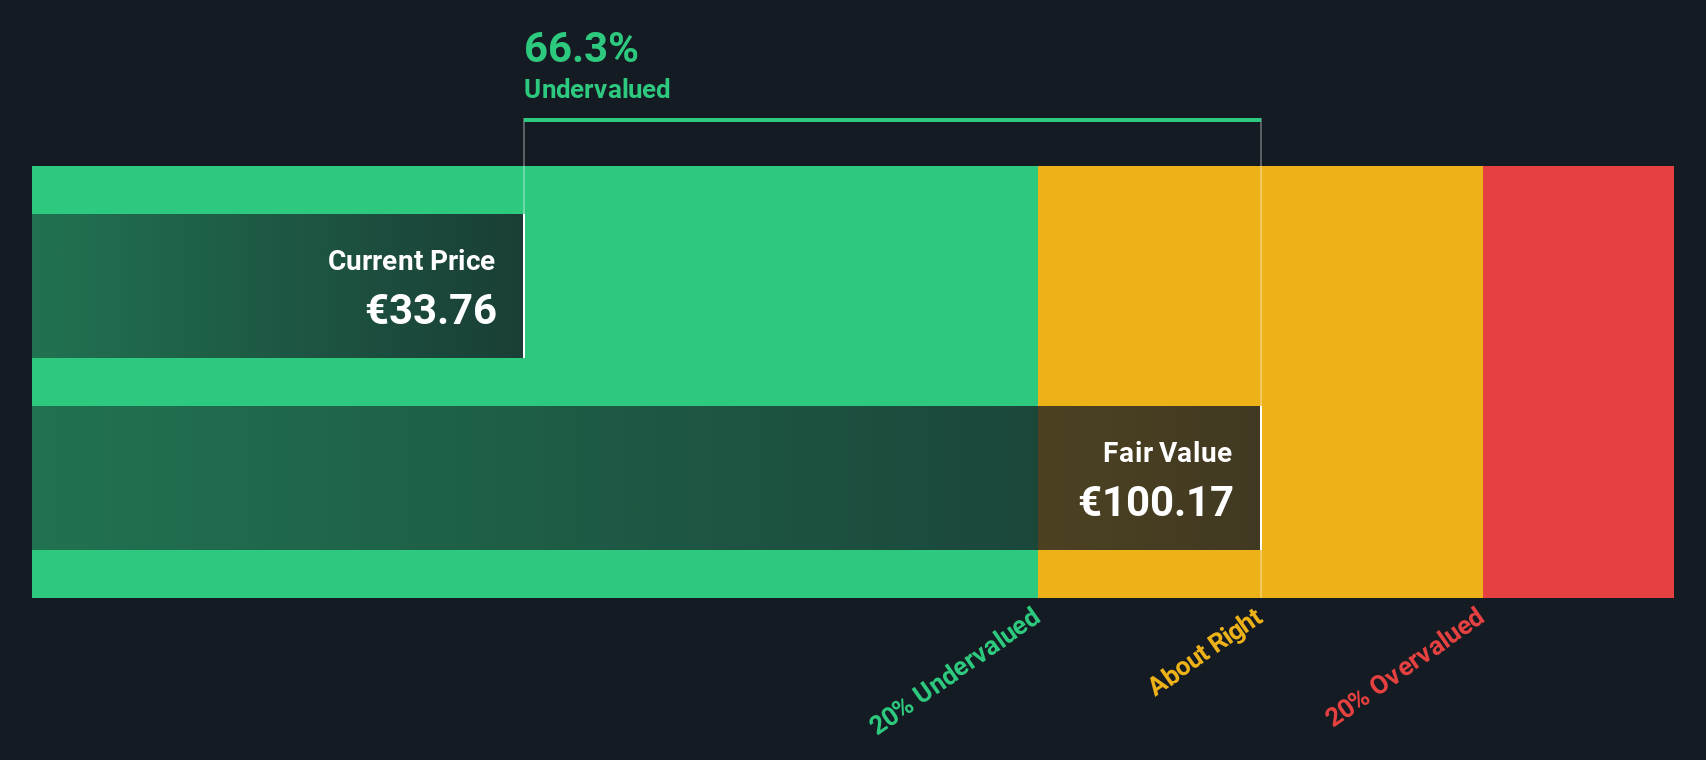Click the 20% Overvalued axis label
This screenshot has width=1706, height=760.
pyautogui.click(x=1404, y=666)
